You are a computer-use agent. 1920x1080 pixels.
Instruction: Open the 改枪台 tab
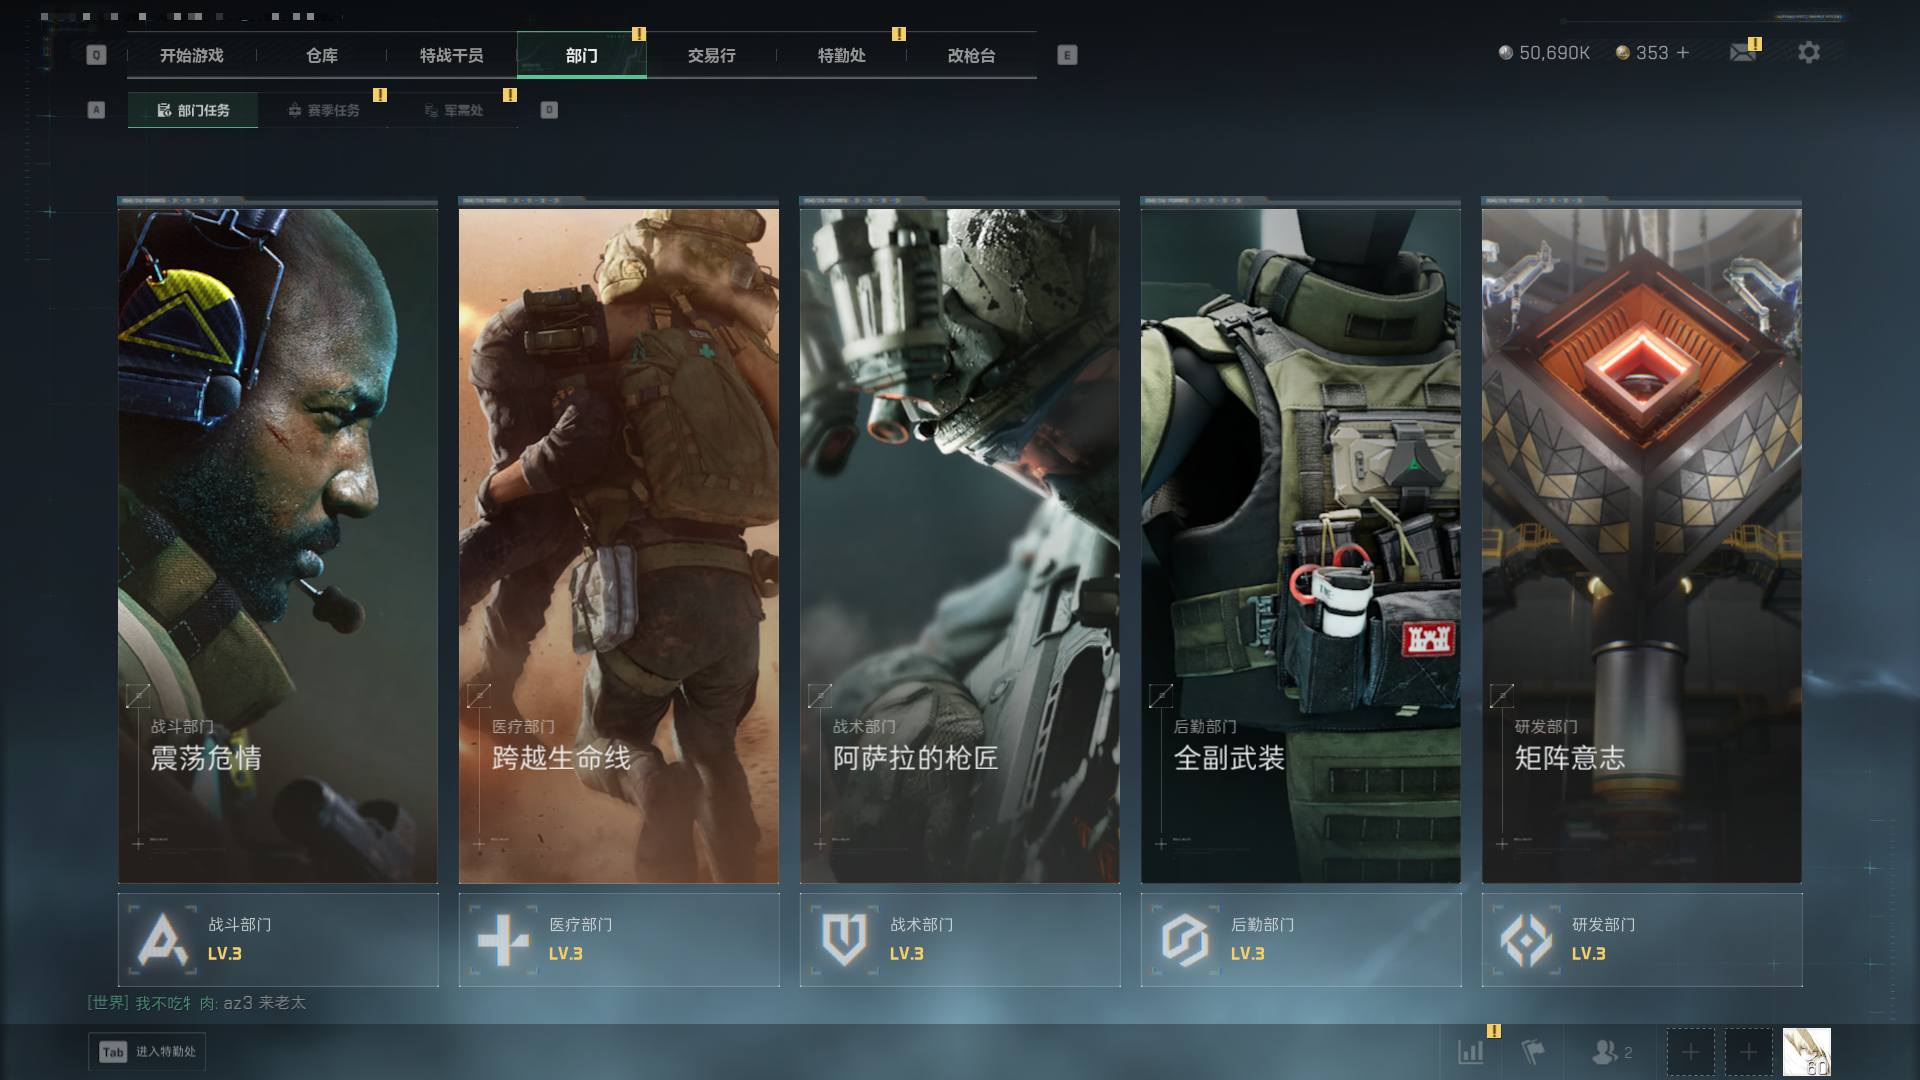(x=972, y=56)
